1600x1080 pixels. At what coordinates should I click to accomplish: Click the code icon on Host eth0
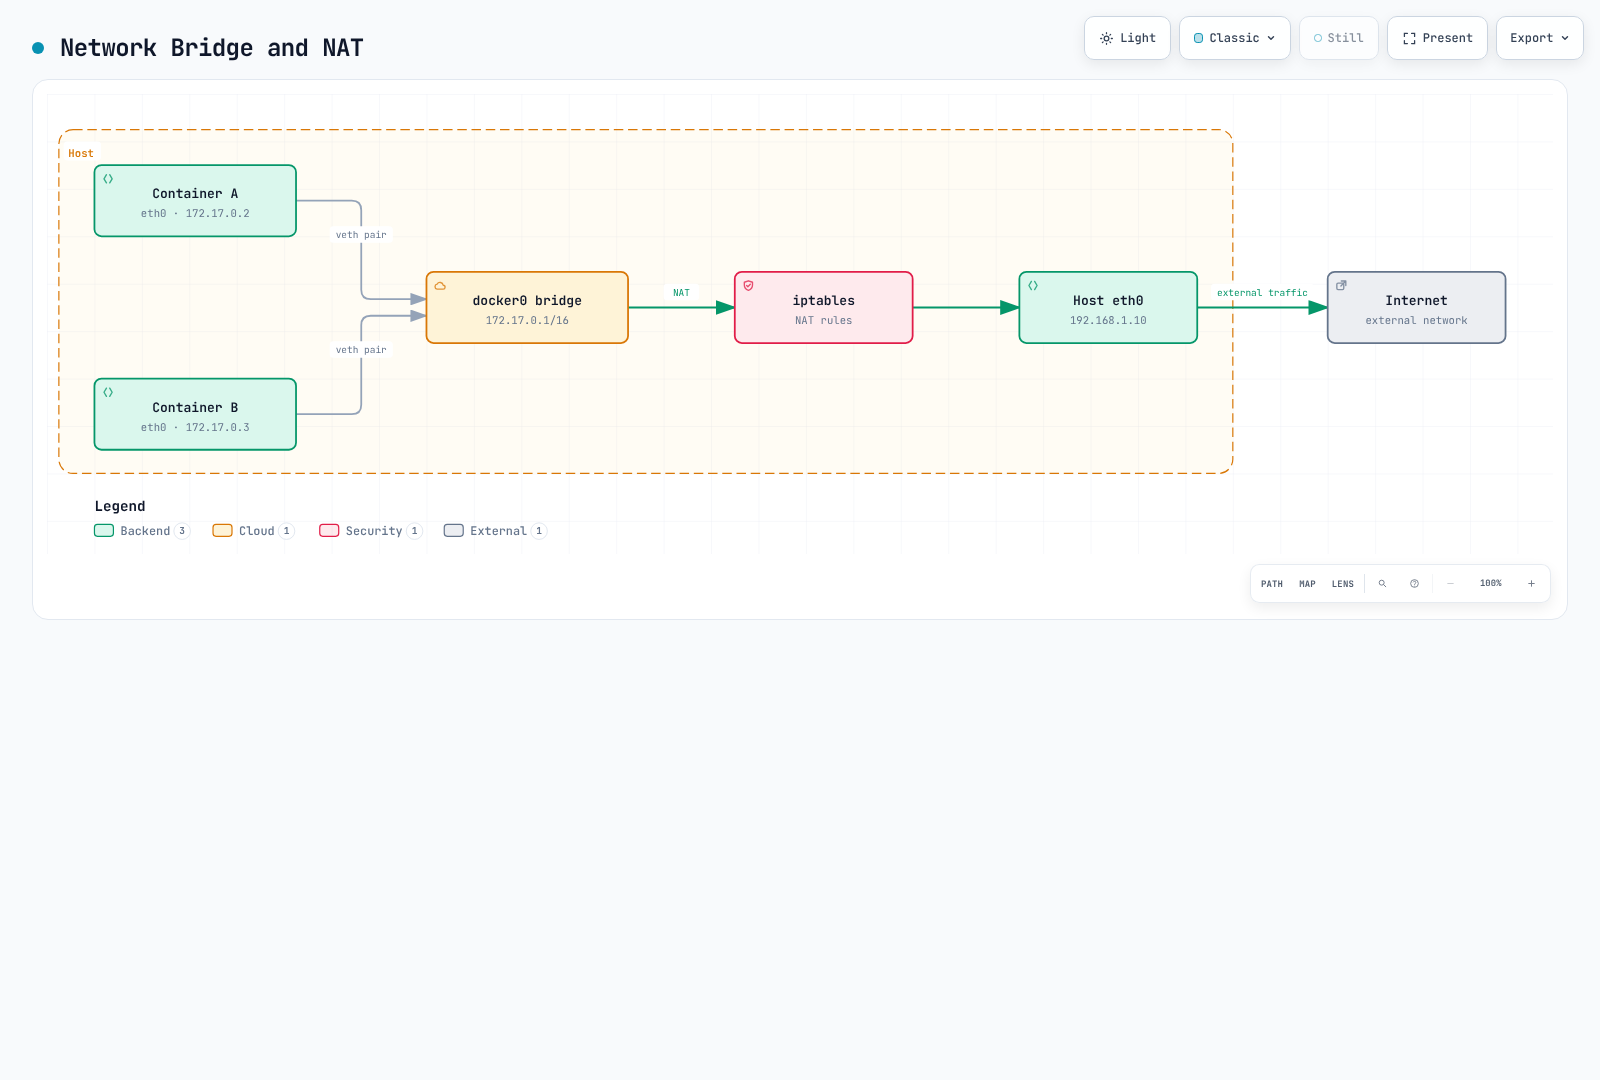(x=1033, y=286)
